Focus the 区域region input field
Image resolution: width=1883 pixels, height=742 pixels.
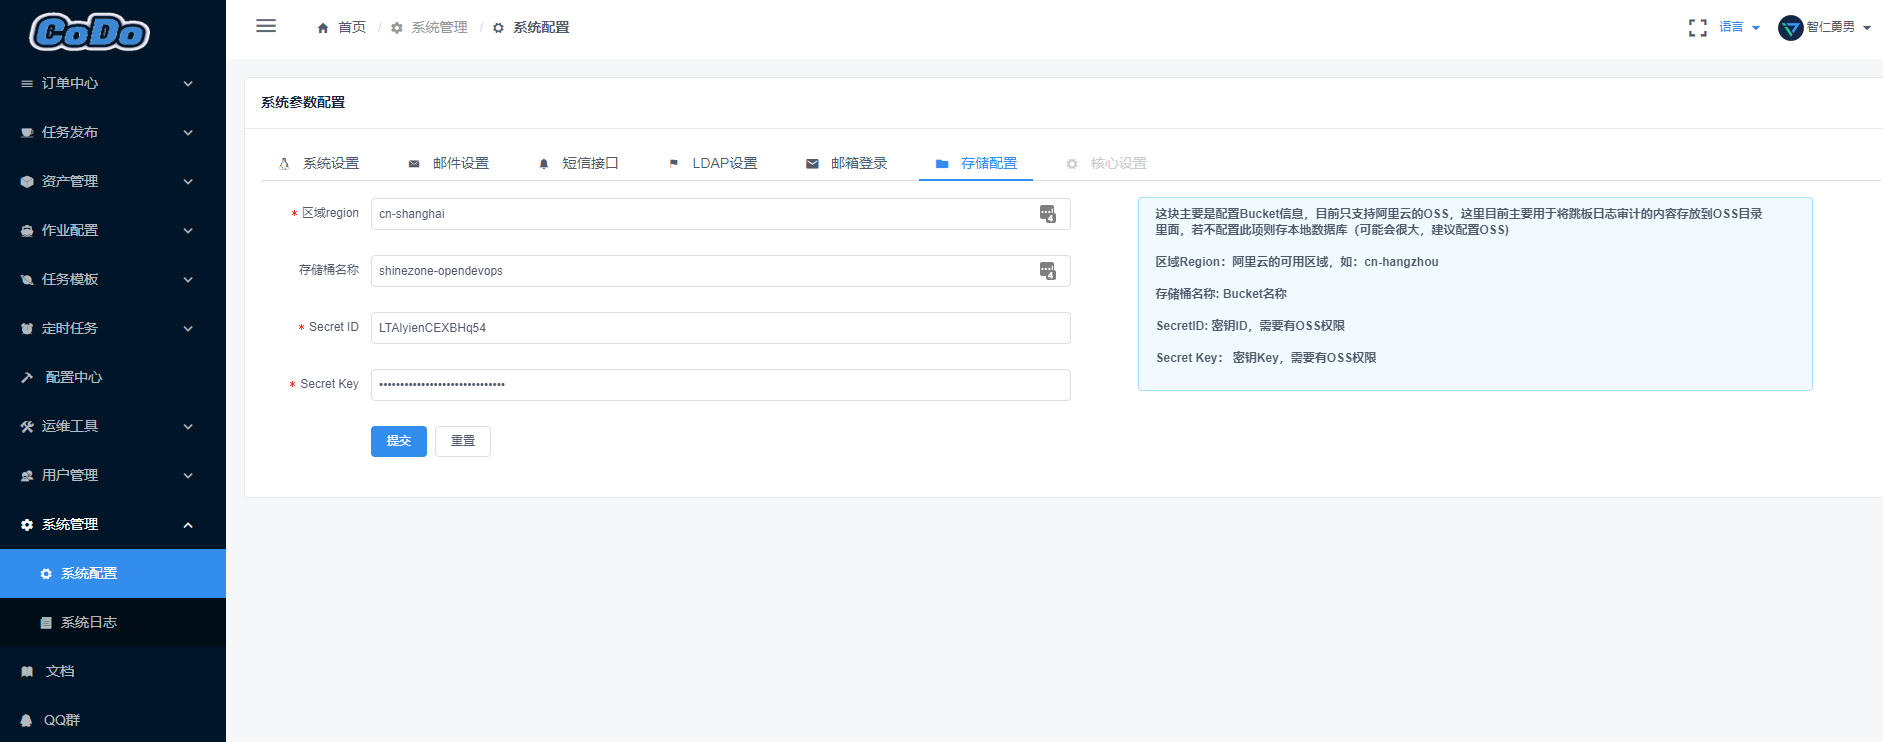point(720,214)
